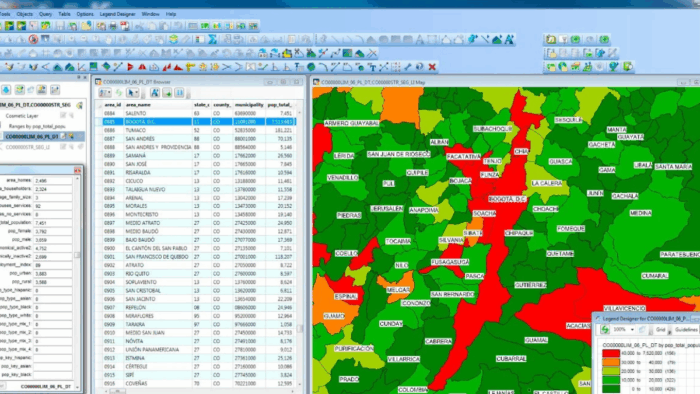
Task: Open the 100% zoom dropdown in Legend Designer
Action: (632, 330)
